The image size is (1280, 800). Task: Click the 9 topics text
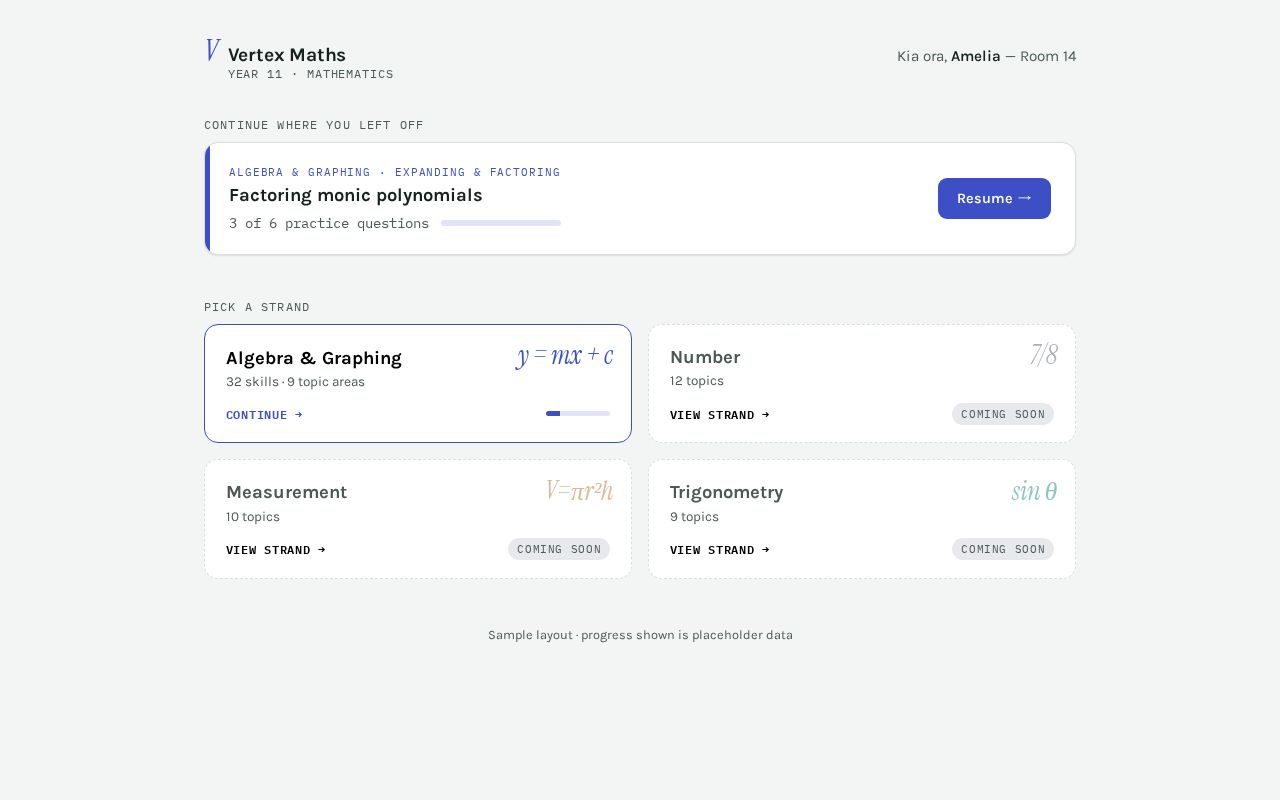click(694, 517)
